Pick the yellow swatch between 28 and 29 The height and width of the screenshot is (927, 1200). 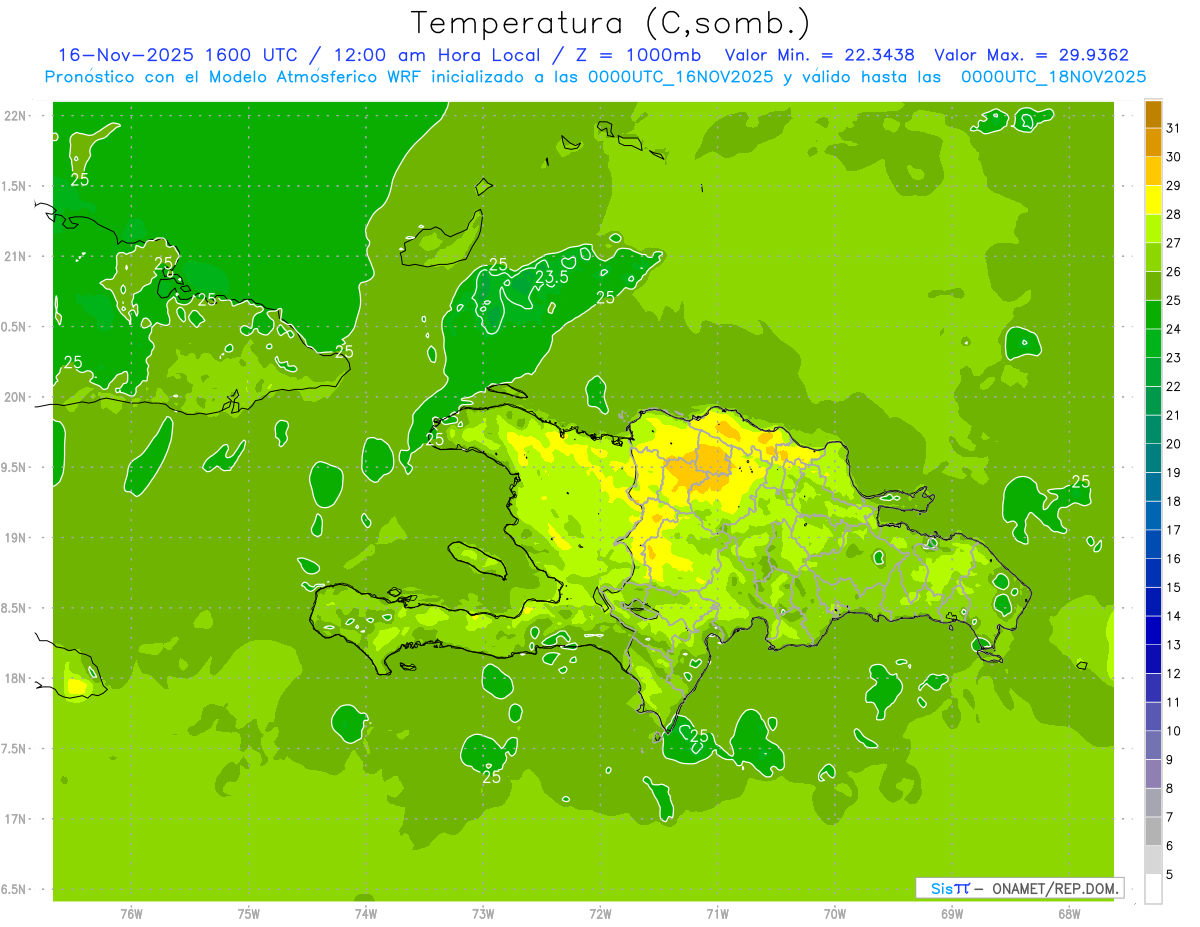point(1153,200)
